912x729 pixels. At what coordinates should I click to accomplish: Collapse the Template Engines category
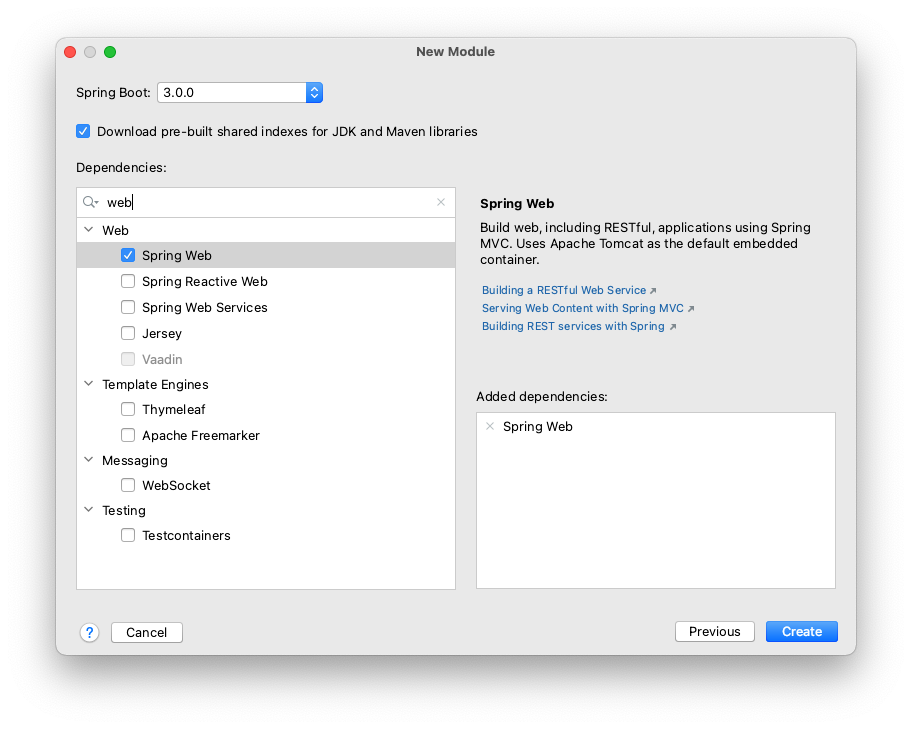click(x=88, y=384)
